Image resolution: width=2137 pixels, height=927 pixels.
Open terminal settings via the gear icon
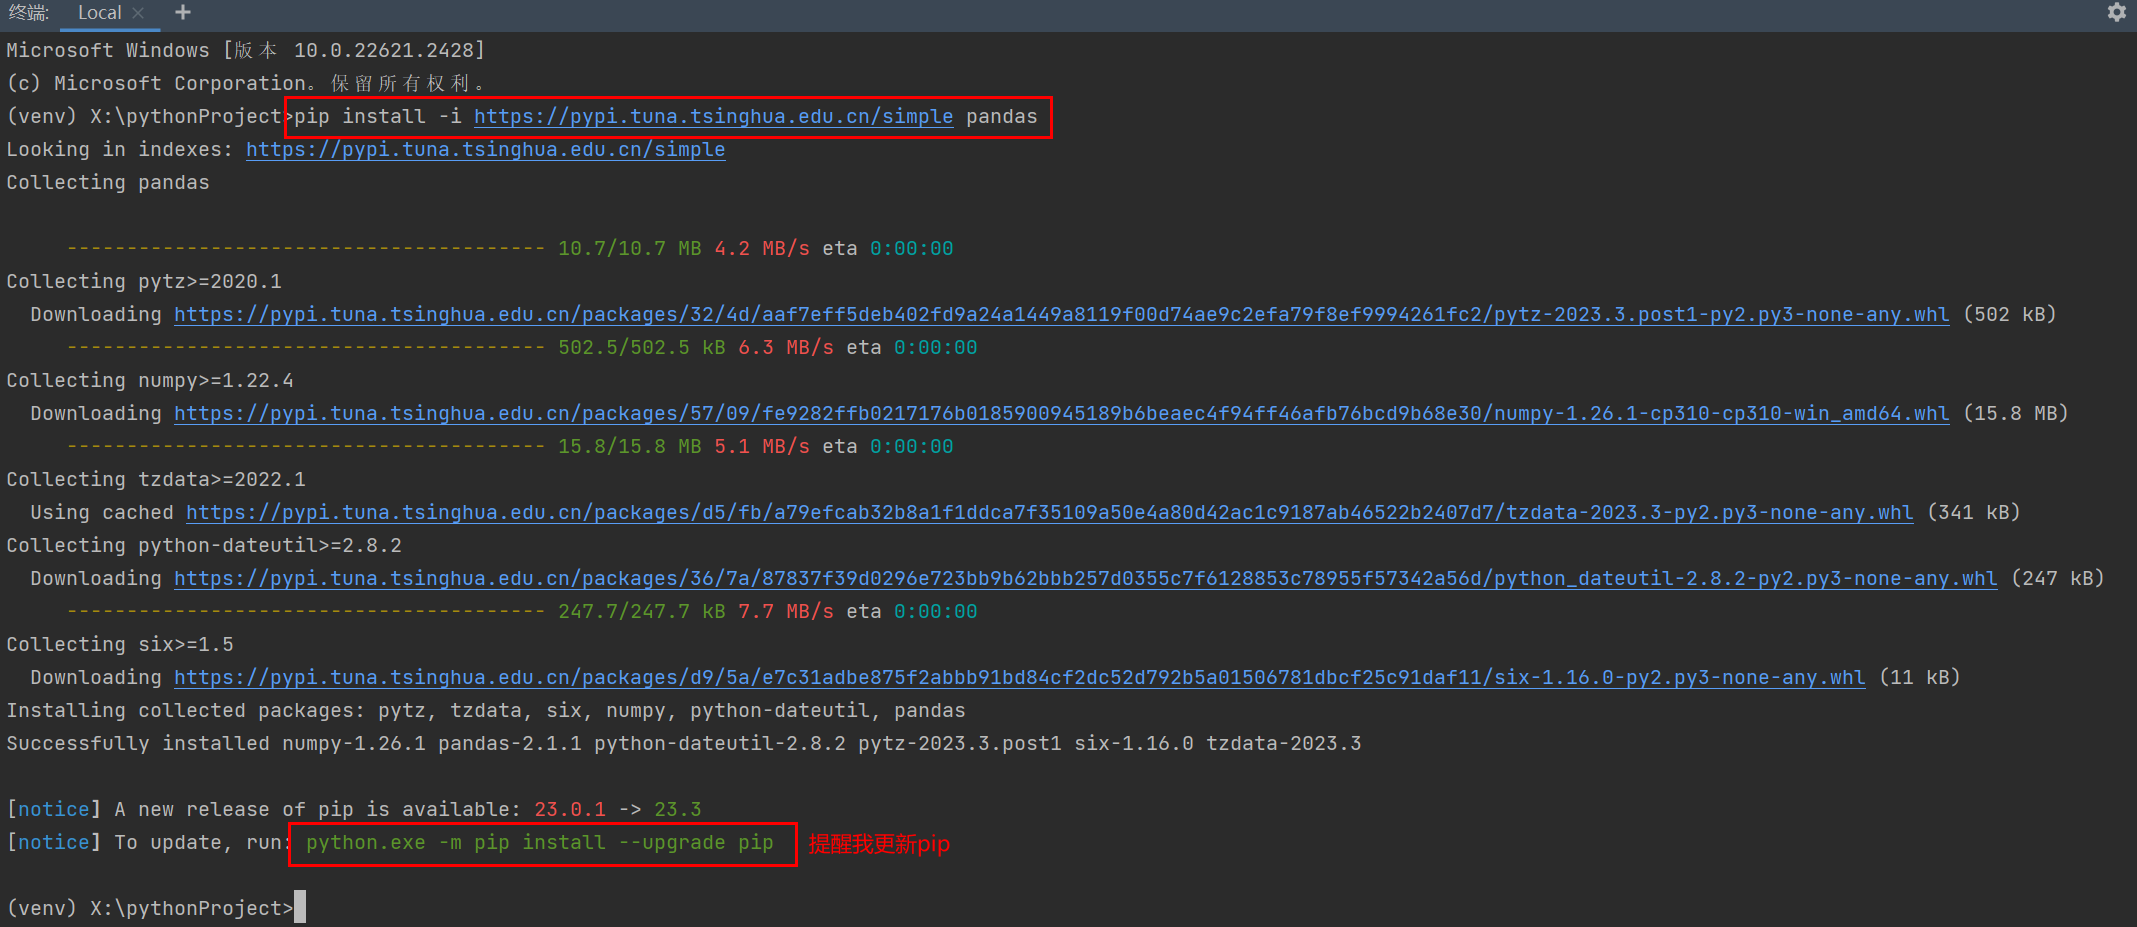pyautogui.click(x=2116, y=13)
